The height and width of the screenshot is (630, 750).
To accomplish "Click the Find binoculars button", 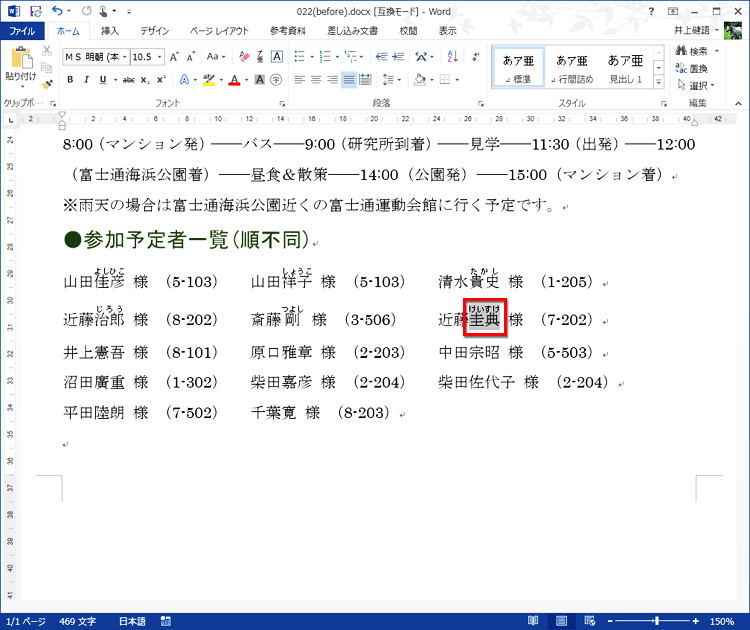I will 692,51.
